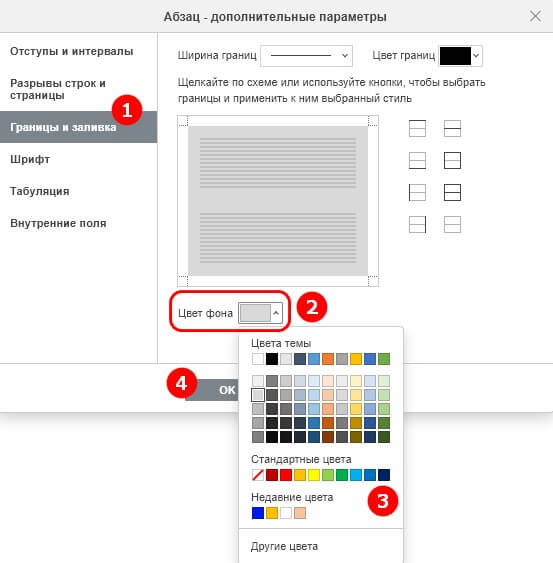Pick orange in the Цвета темы top row
Screen dimensions: 553x563
328,359
